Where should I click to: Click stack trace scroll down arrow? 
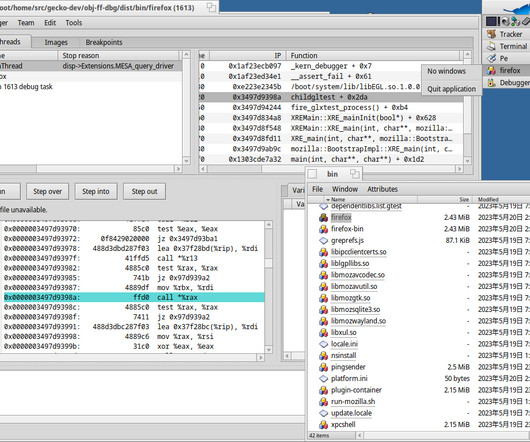(467, 161)
